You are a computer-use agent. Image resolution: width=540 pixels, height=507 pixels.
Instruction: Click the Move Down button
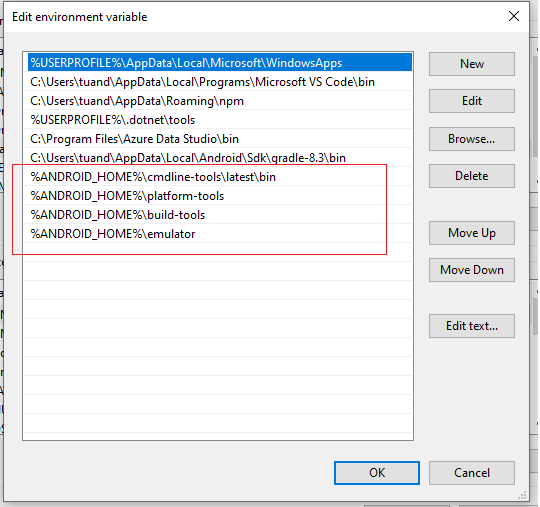click(x=471, y=270)
